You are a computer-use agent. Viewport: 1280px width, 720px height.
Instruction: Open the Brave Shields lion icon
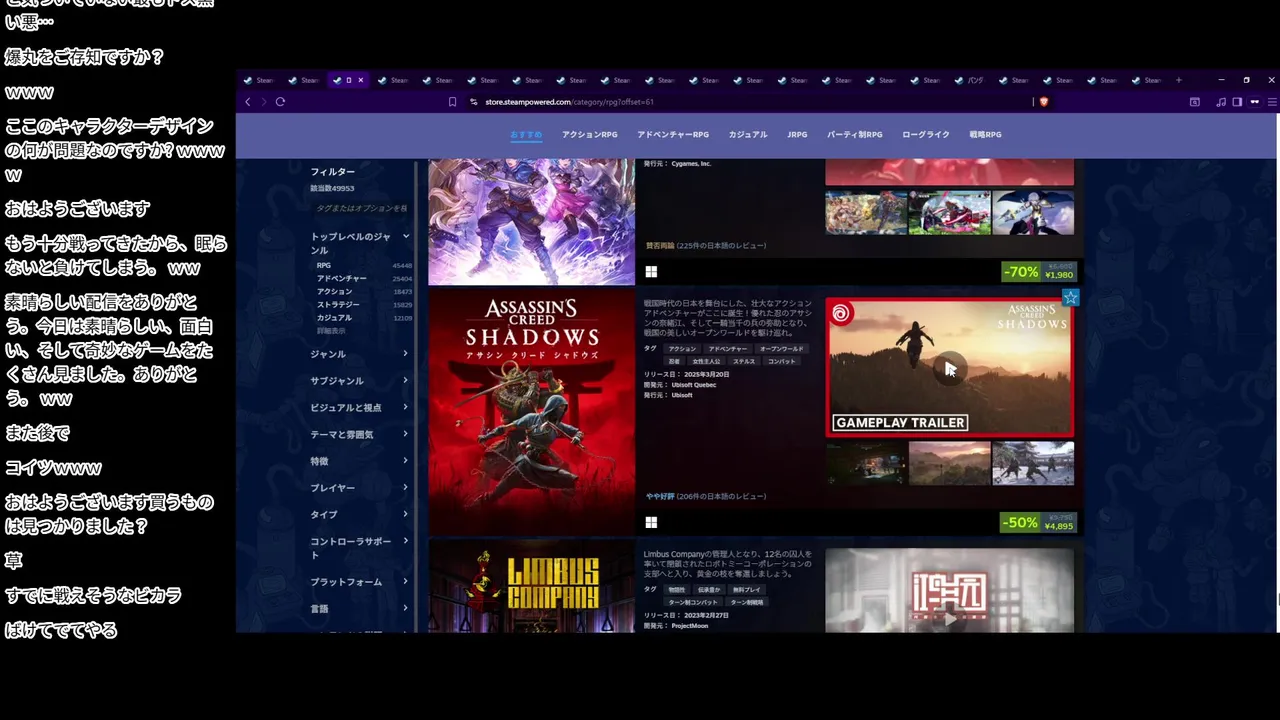coord(1044,101)
